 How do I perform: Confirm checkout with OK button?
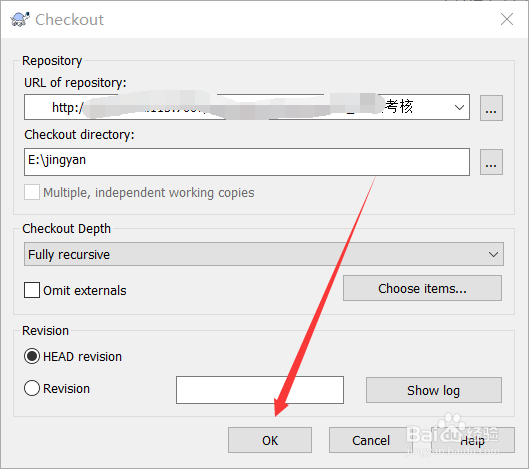point(270,440)
